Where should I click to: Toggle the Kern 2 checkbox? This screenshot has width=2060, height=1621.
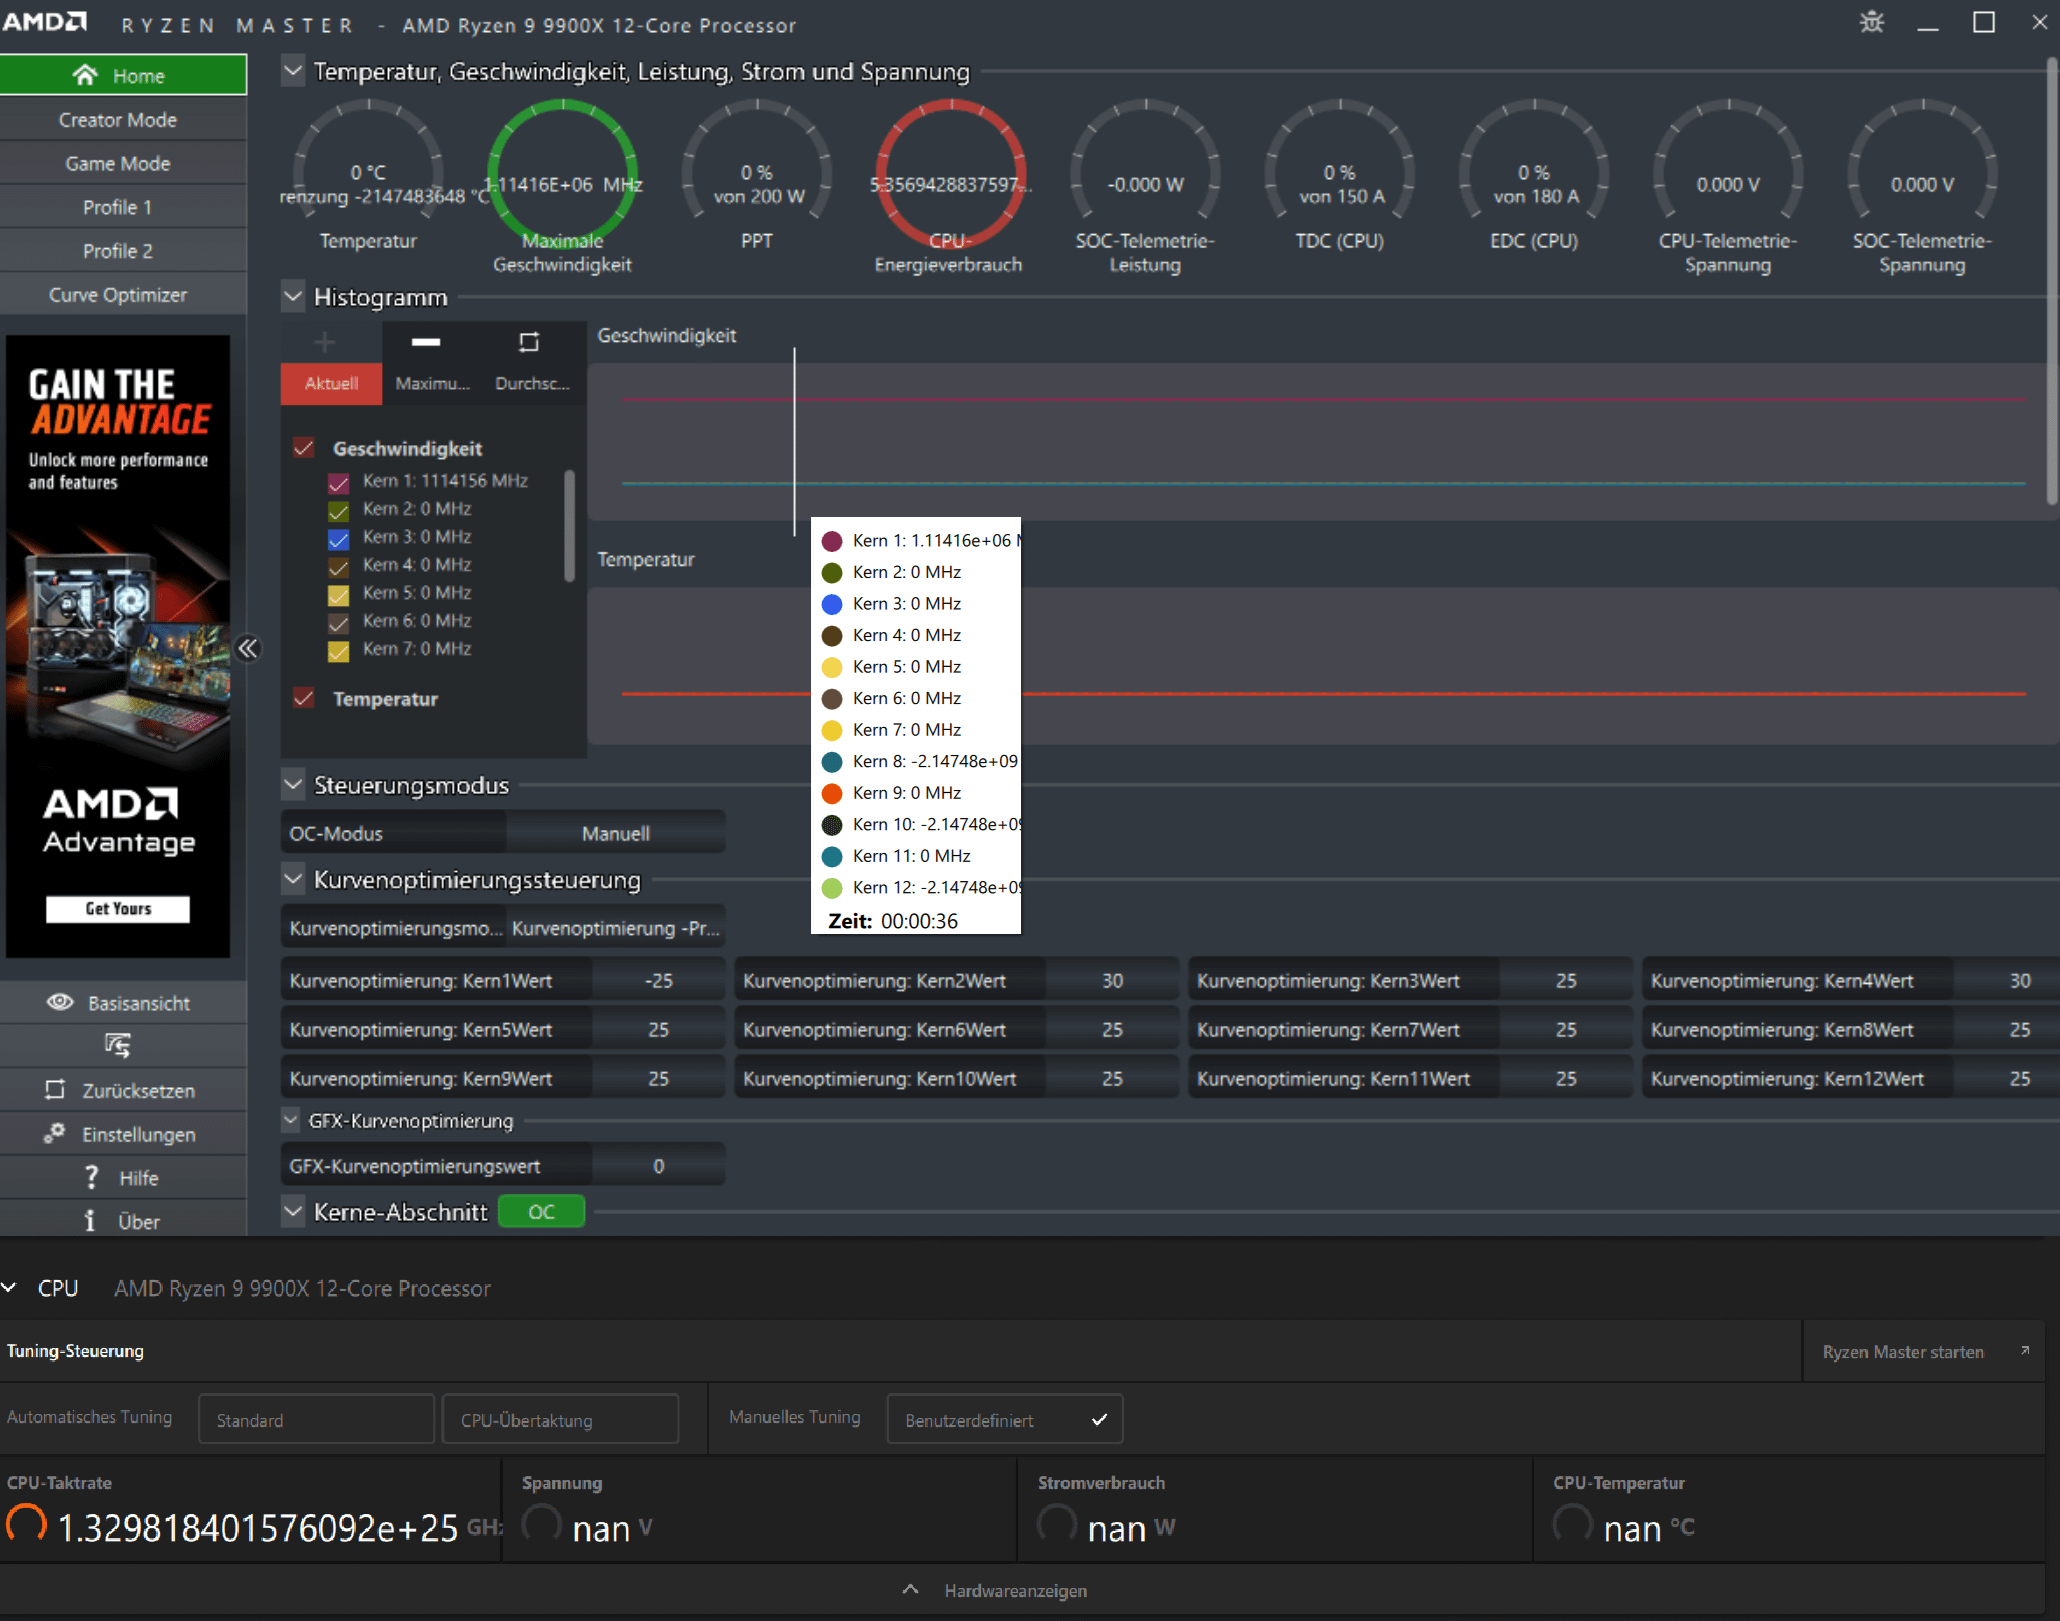(339, 511)
